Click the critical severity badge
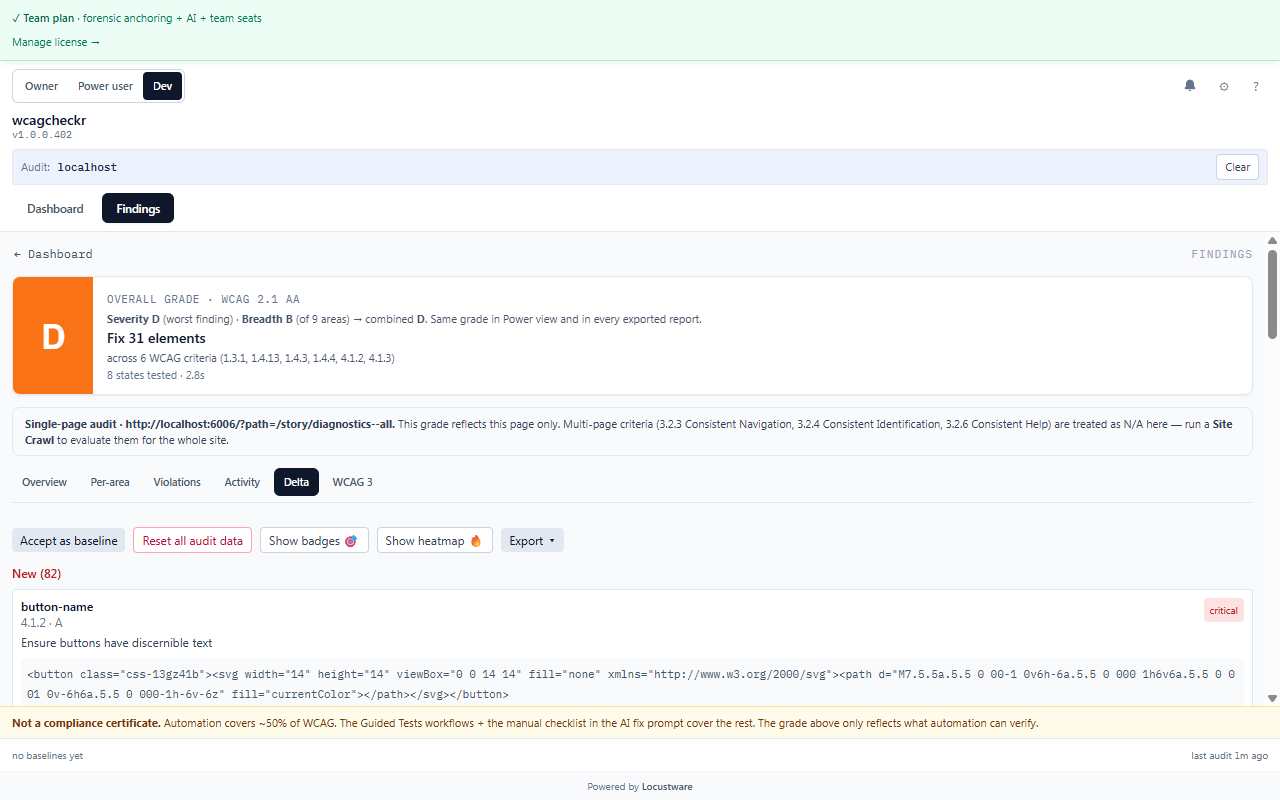The image size is (1280, 800). tap(1224, 610)
